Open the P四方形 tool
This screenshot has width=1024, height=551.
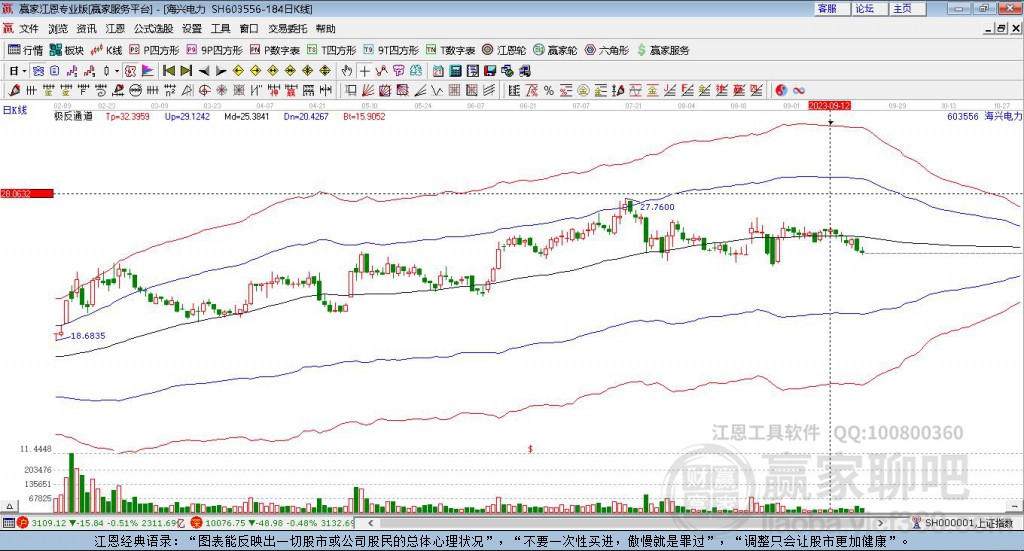[x=154, y=50]
